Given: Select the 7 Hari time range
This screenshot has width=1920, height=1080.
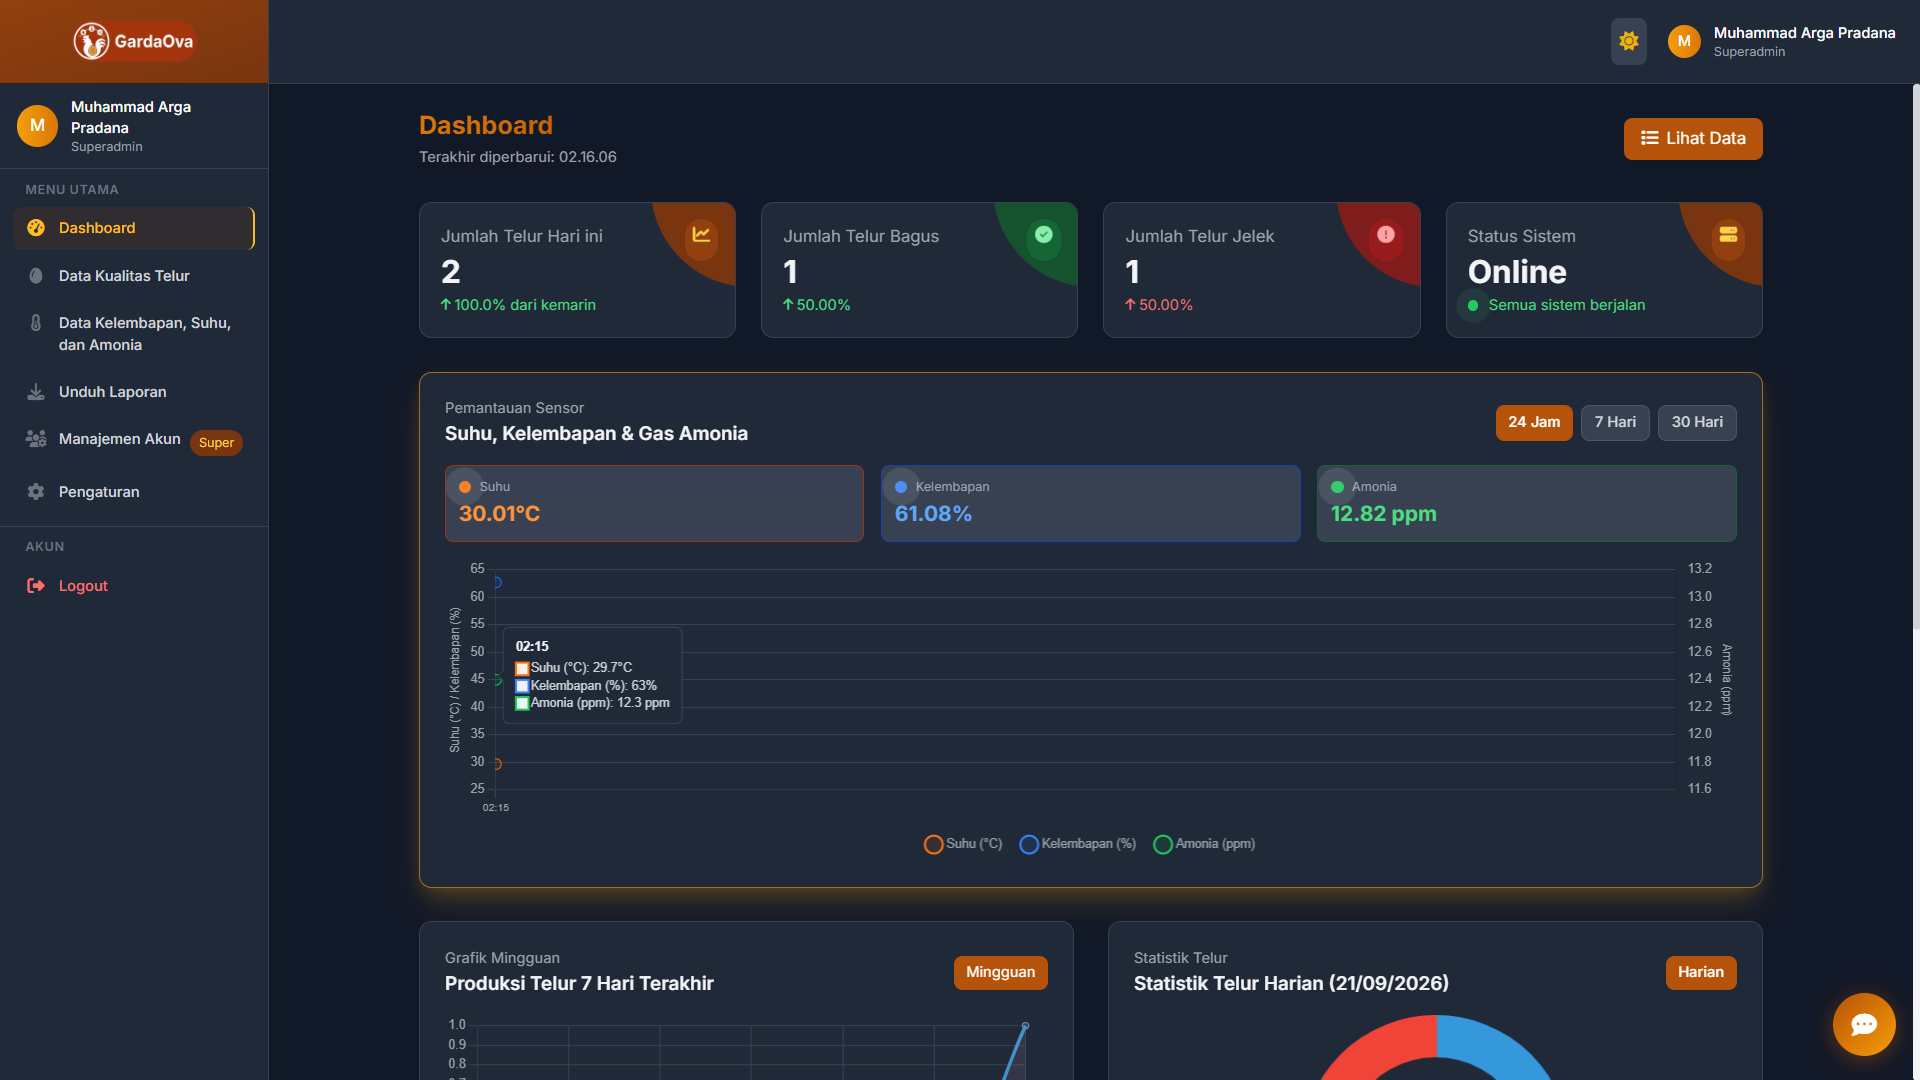Looking at the screenshot, I should pyautogui.click(x=1615, y=422).
